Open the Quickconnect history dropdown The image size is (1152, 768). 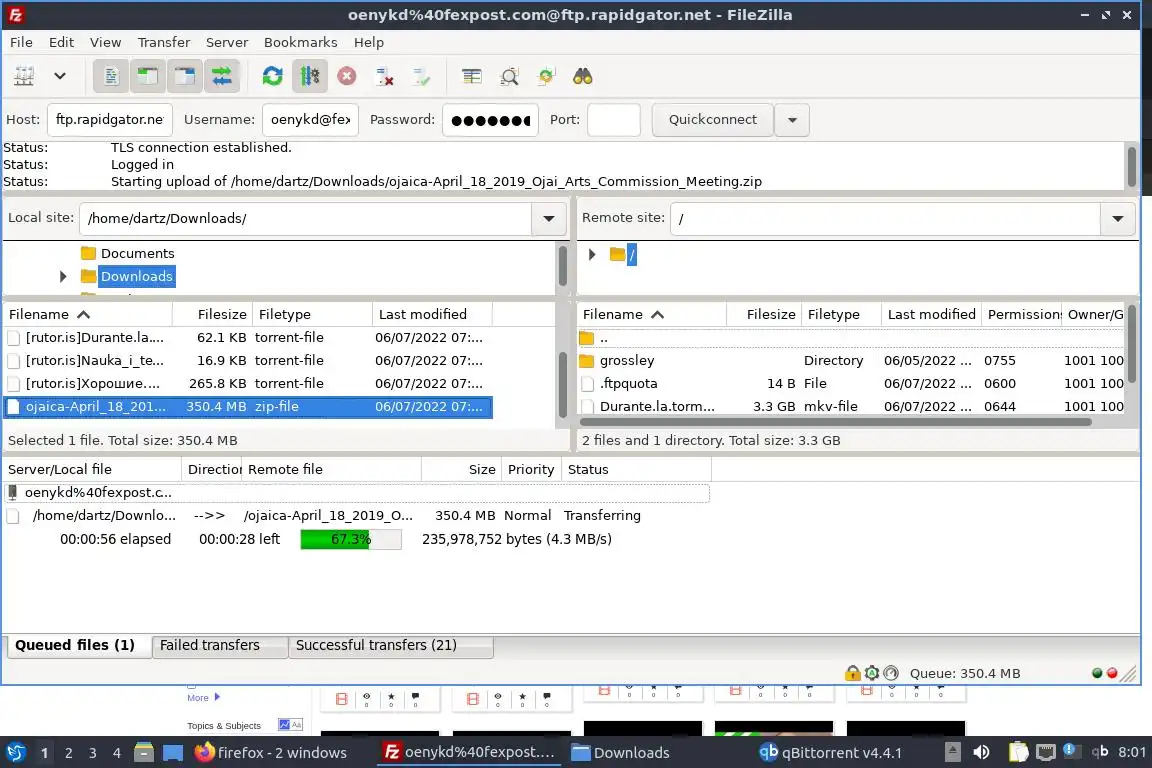792,120
